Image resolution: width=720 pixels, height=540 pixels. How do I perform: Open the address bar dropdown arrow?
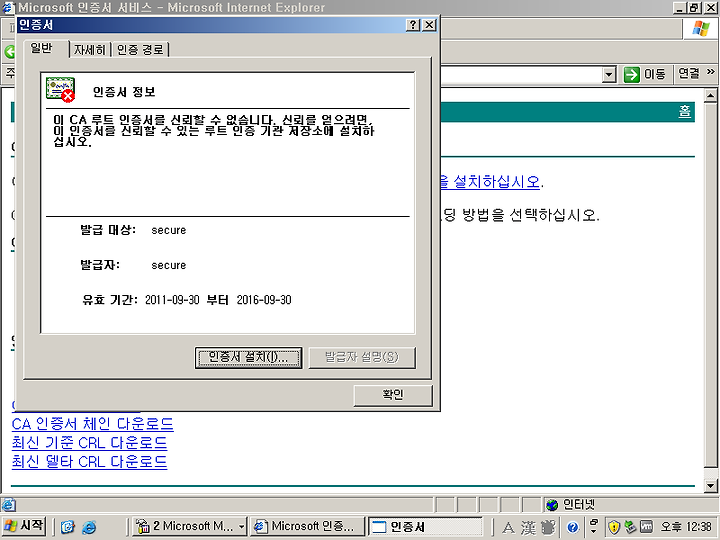tap(608, 74)
